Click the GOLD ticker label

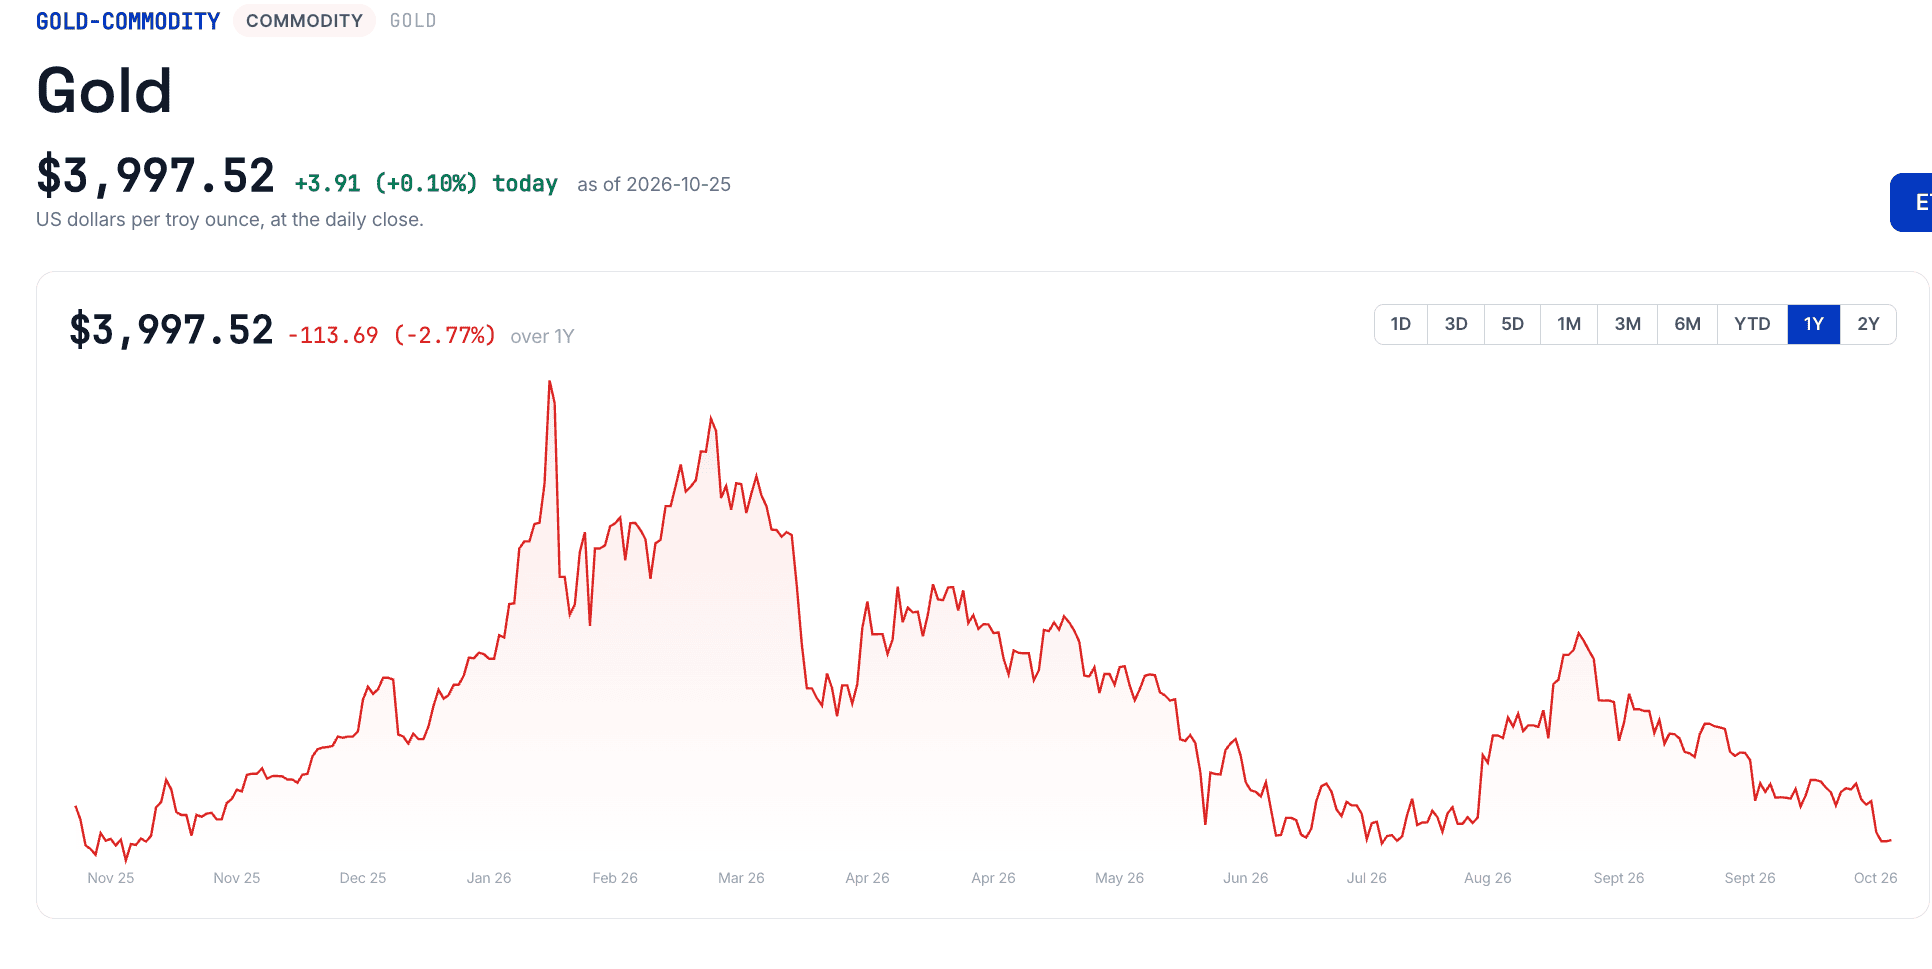coord(413,21)
